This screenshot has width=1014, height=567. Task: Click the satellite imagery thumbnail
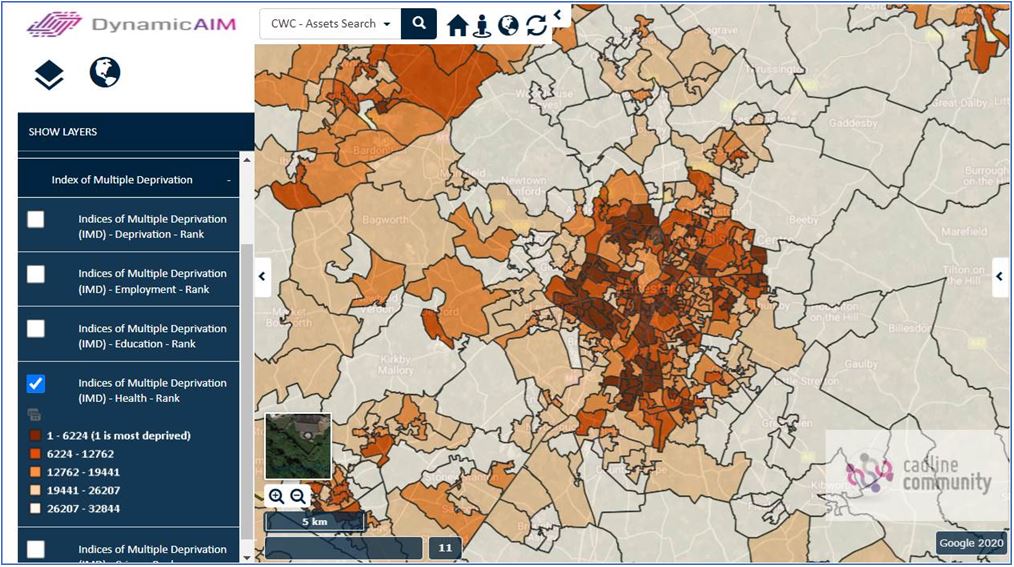point(298,446)
